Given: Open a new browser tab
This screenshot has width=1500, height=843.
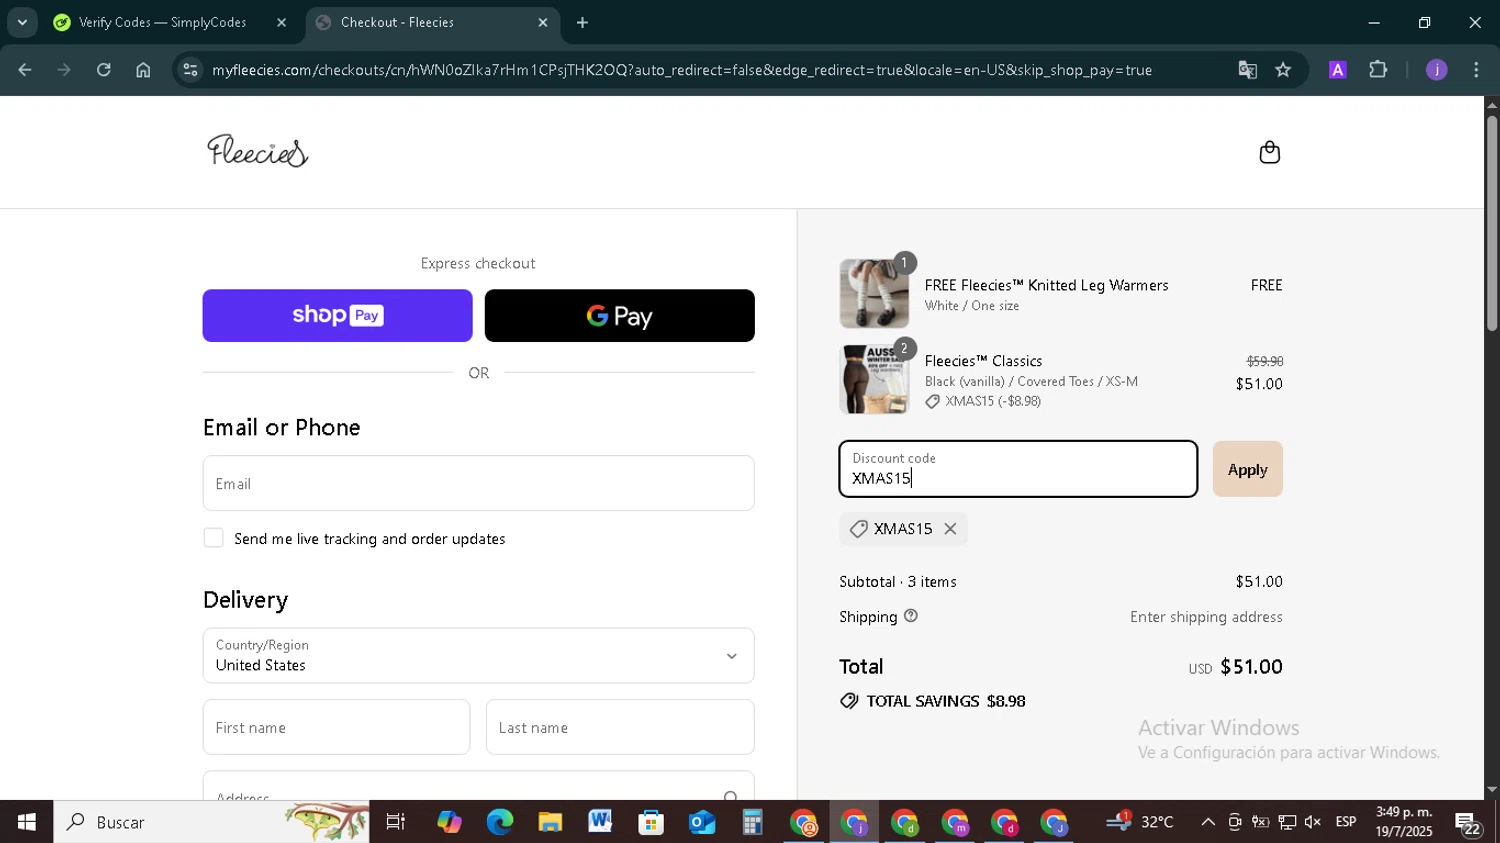Looking at the screenshot, I should [x=583, y=22].
